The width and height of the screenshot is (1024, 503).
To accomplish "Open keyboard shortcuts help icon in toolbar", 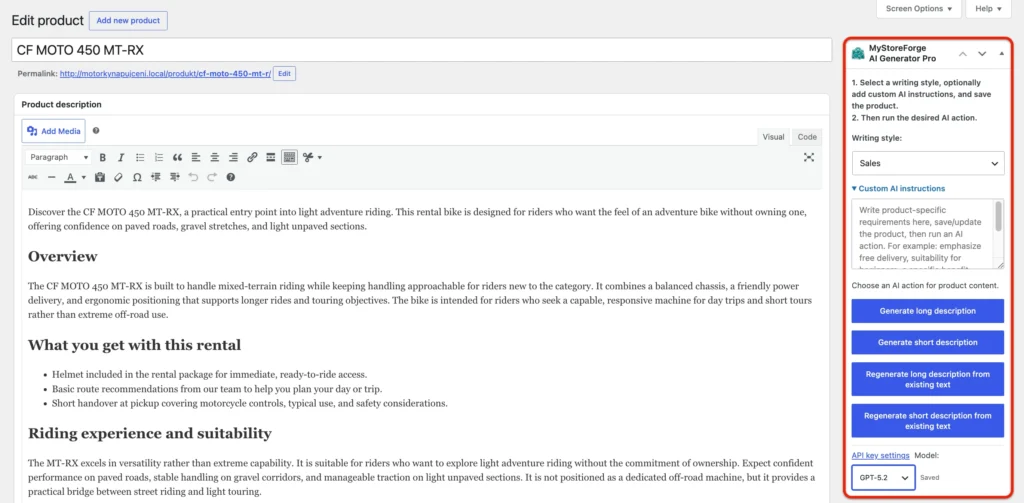I will (231, 177).
